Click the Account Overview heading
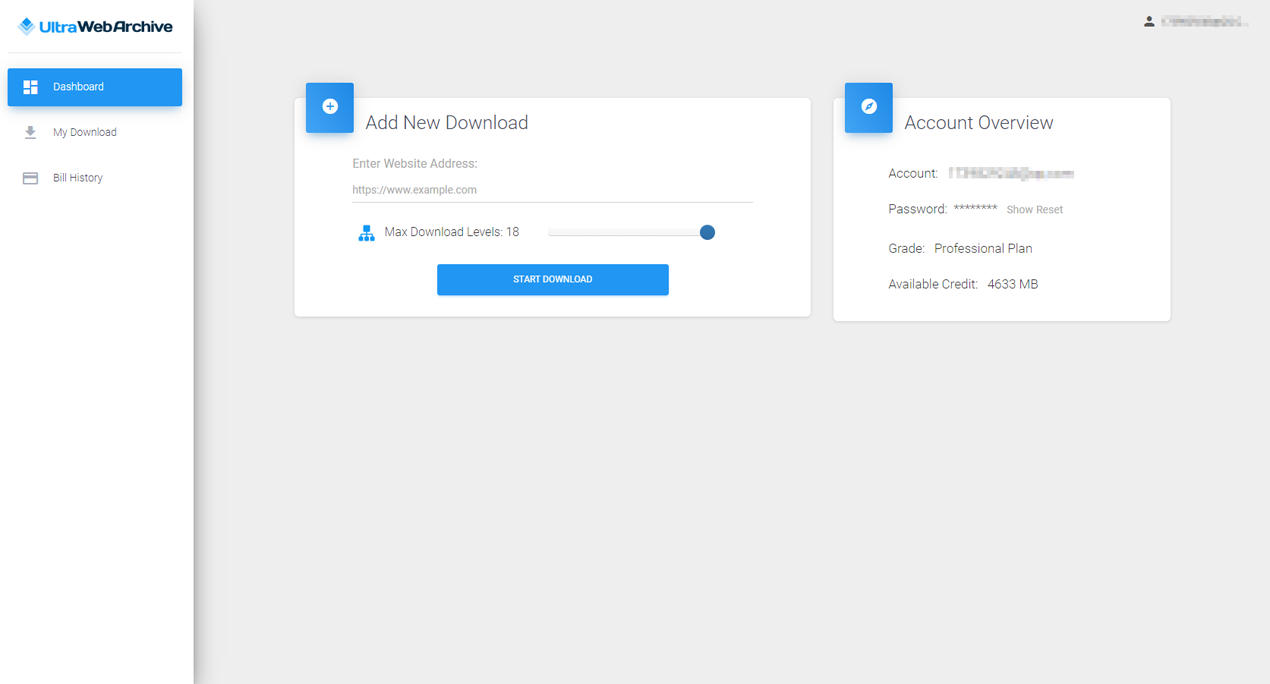Viewport: 1270px width, 684px height. [x=979, y=123]
